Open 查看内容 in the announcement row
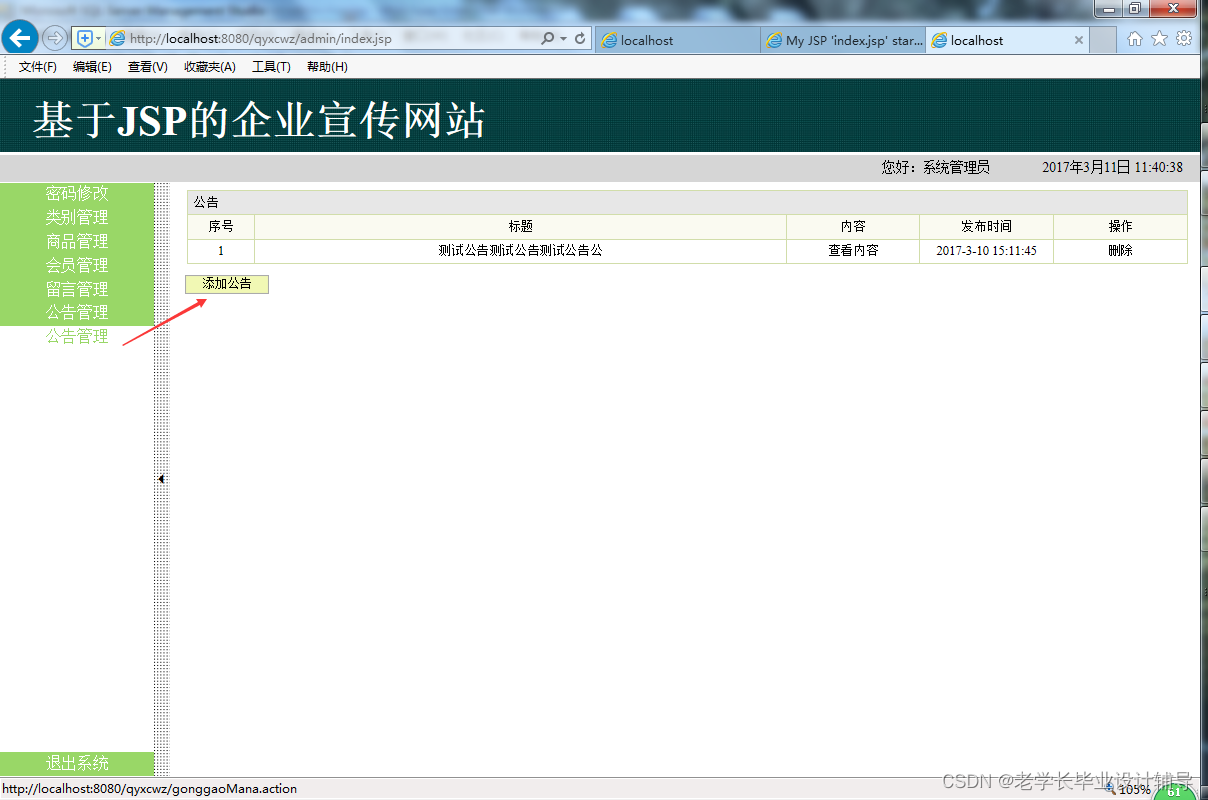This screenshot has height=800, width=1208. [x=852, y=250]
